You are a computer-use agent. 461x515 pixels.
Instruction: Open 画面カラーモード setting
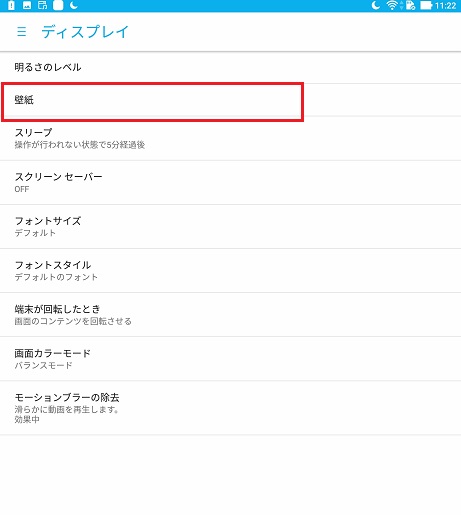pyautogui.click(x=230, y=359)
